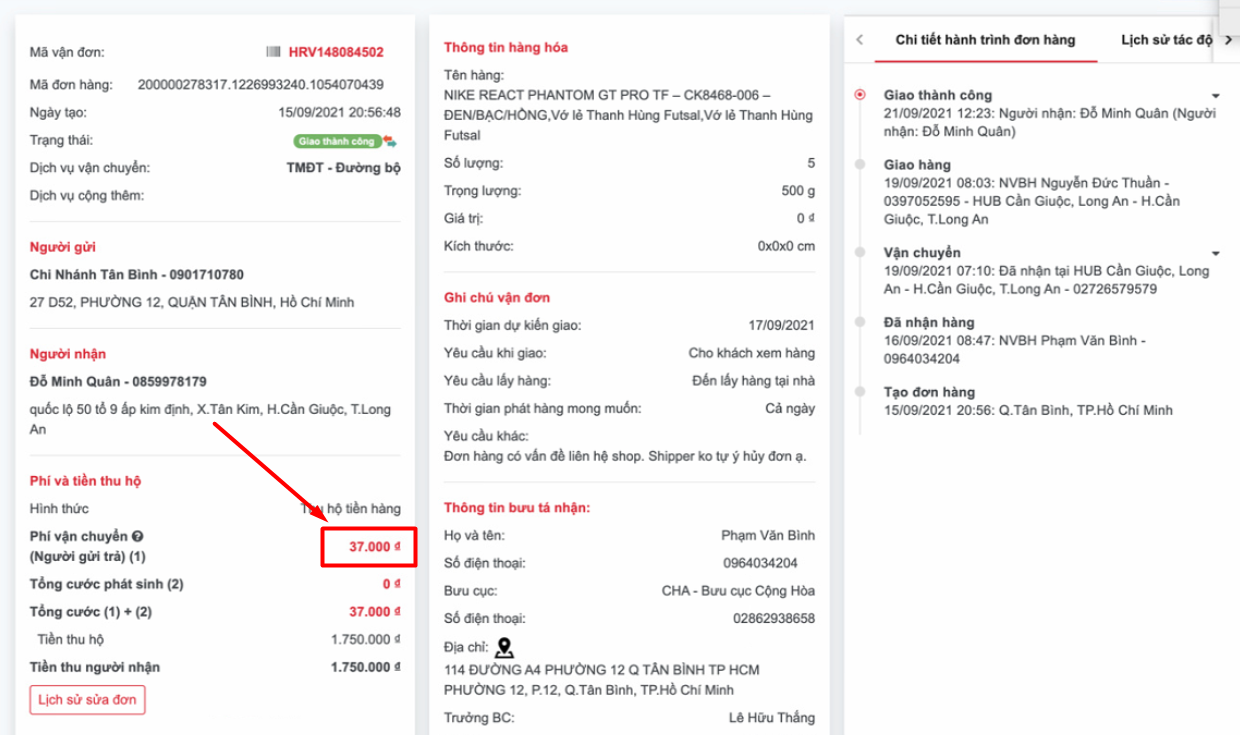The height and width of the screenshot is (735, 1240).
Task: Click sender address 27 D52, PHƯỜNG 12
Action: point(192,302)
